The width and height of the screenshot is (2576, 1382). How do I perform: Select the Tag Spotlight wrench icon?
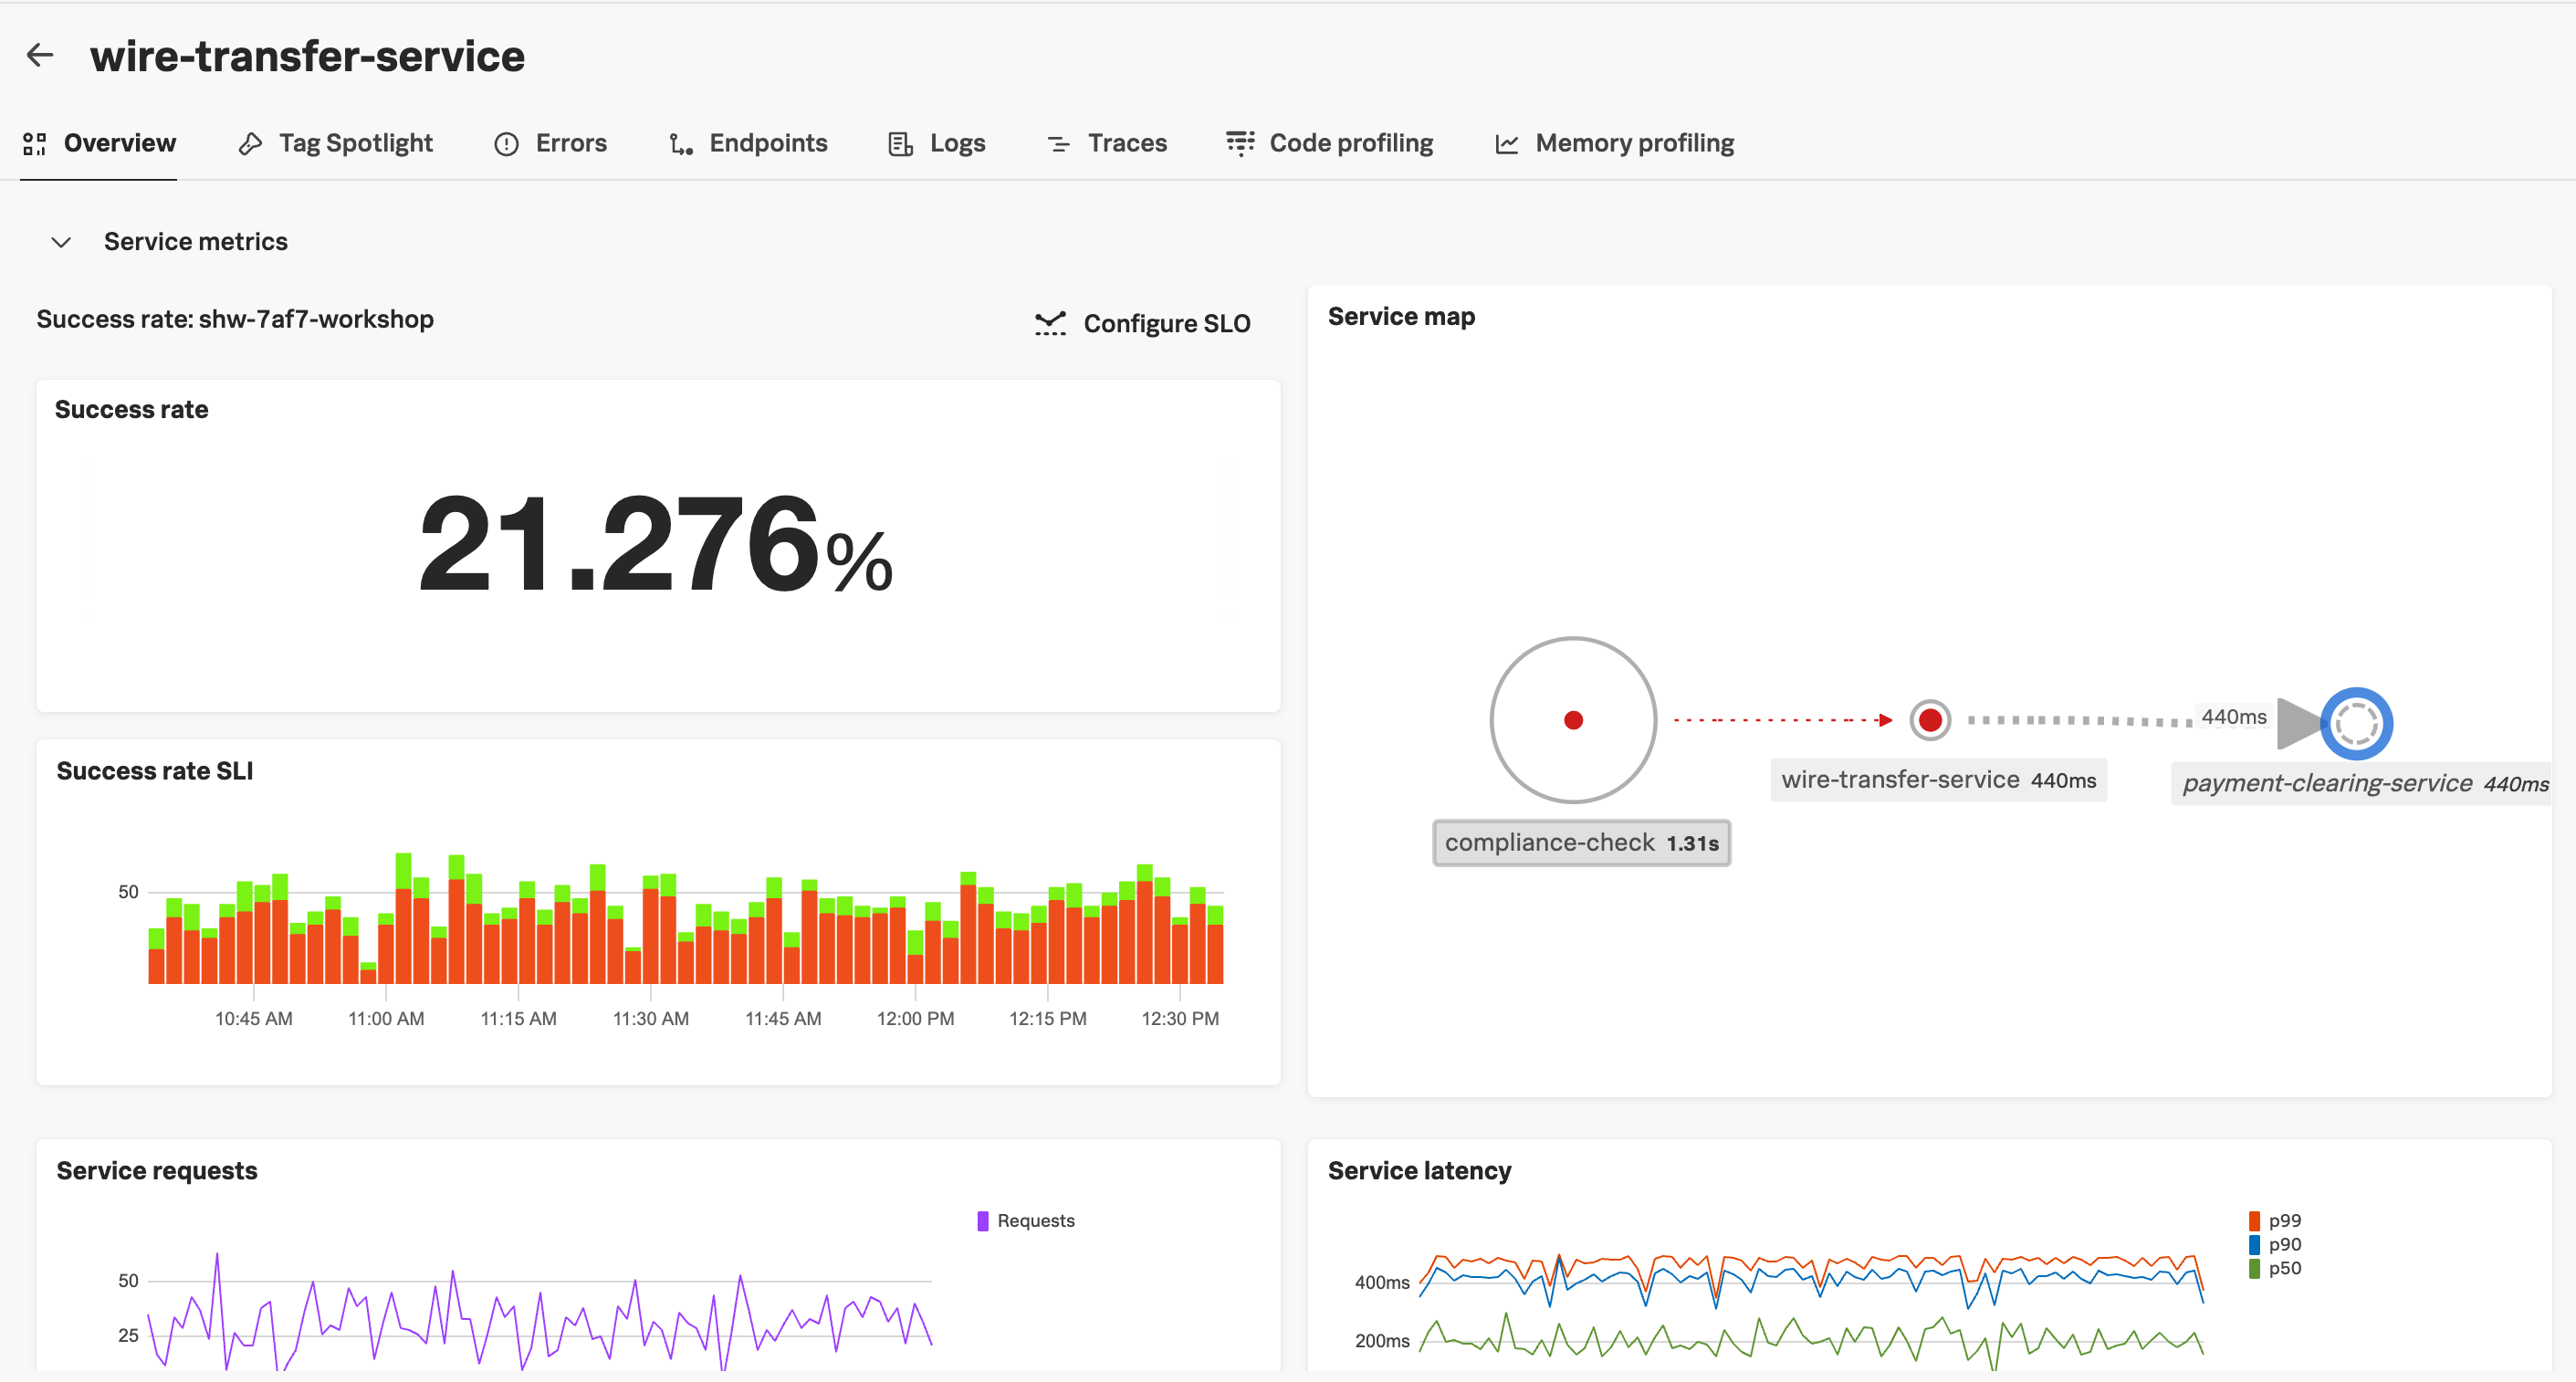click(x=250, y=143)
